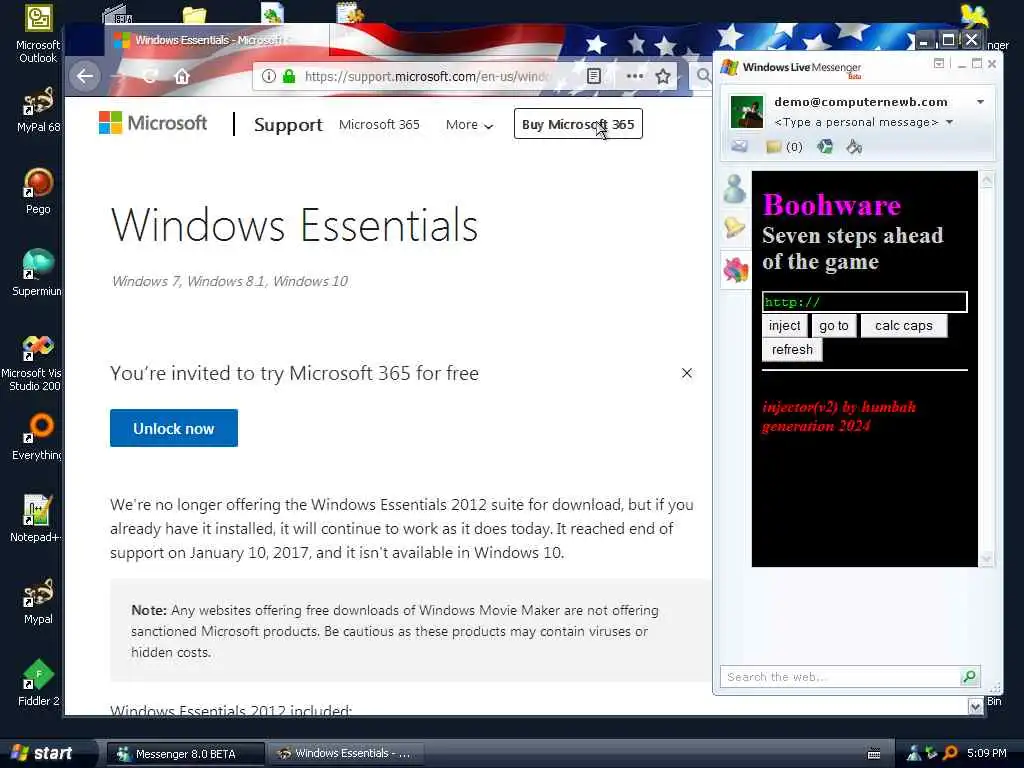Screen dimensions: 1024x768
Task: Click the green padlock security icon
Action: coord(289,76)
